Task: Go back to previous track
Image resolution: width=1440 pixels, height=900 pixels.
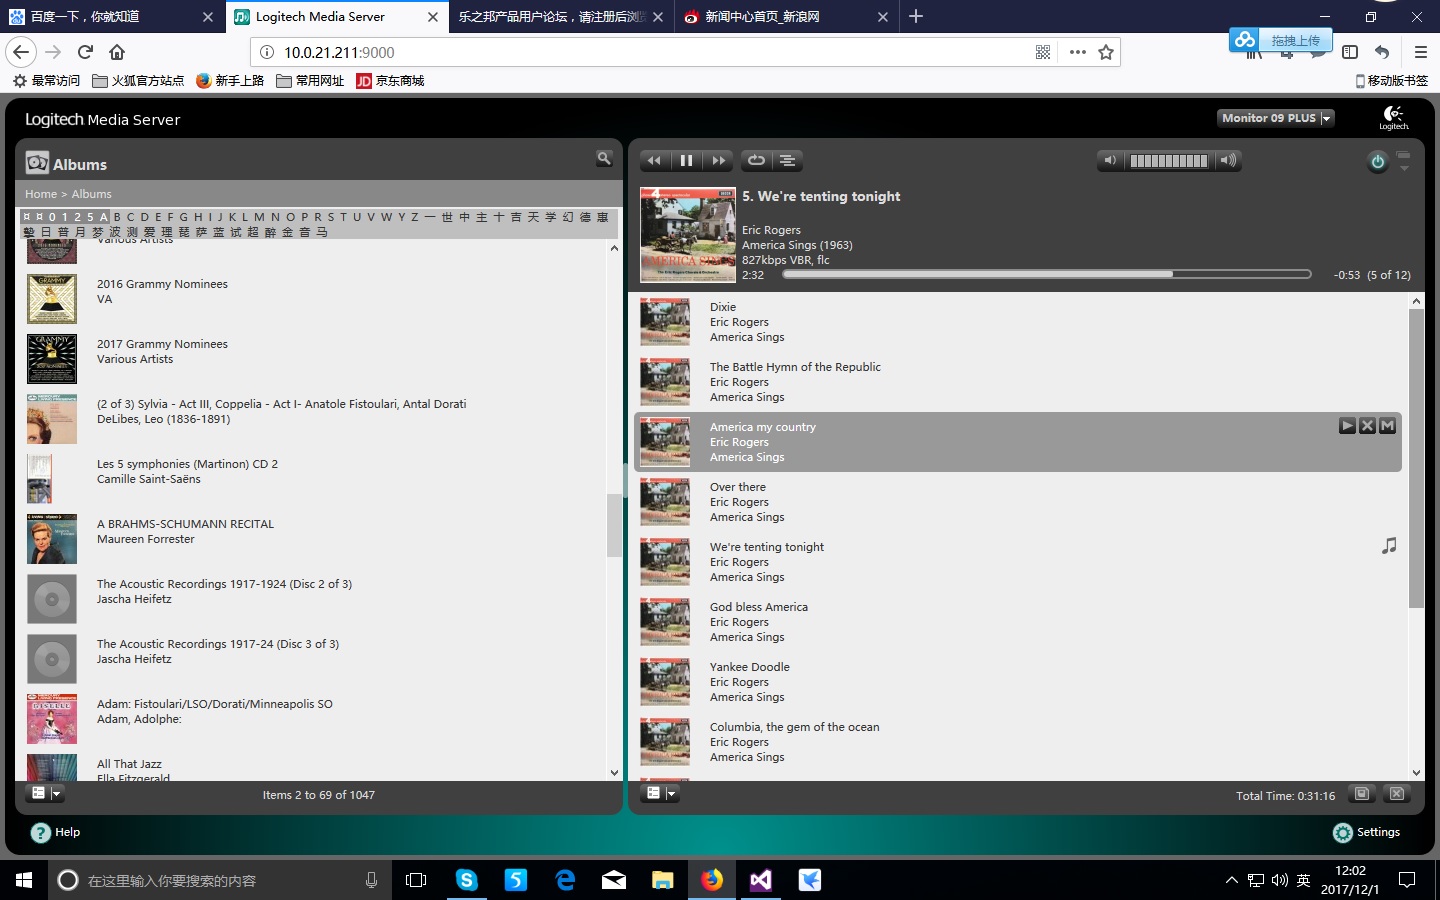Action: [x=654, y=160]
